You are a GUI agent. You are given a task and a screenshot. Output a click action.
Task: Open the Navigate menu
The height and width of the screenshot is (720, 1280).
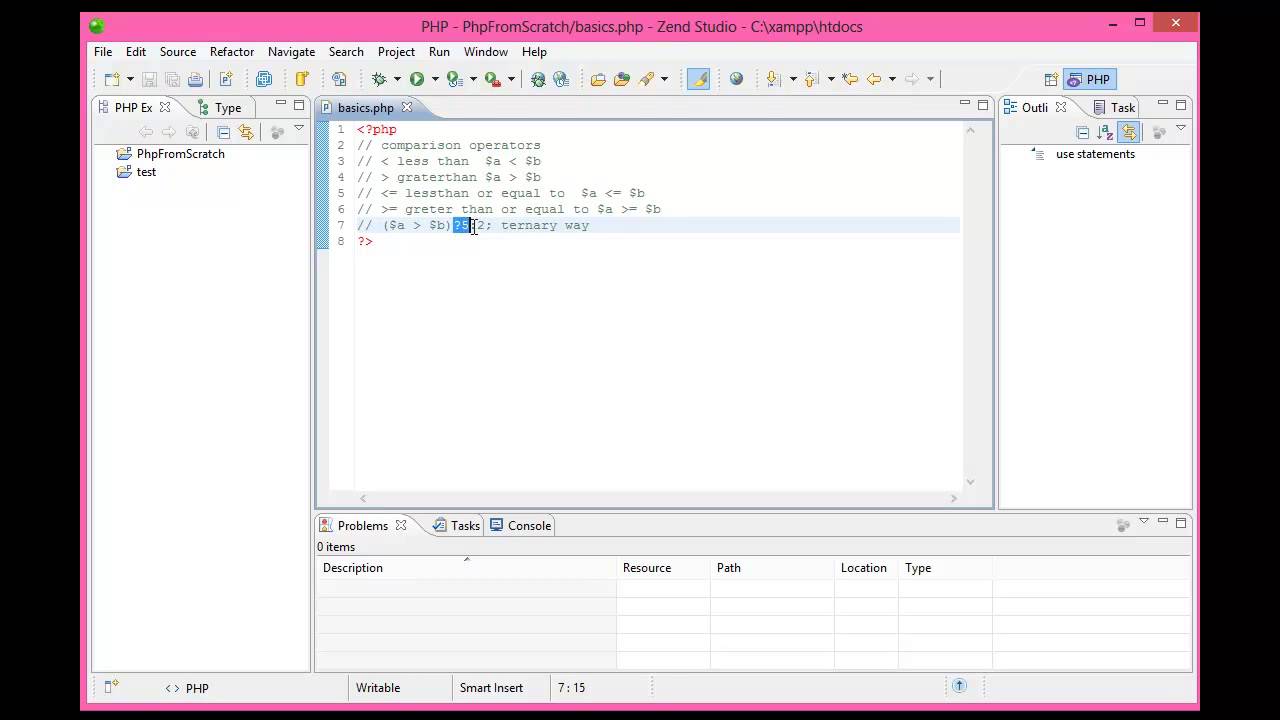291,51
